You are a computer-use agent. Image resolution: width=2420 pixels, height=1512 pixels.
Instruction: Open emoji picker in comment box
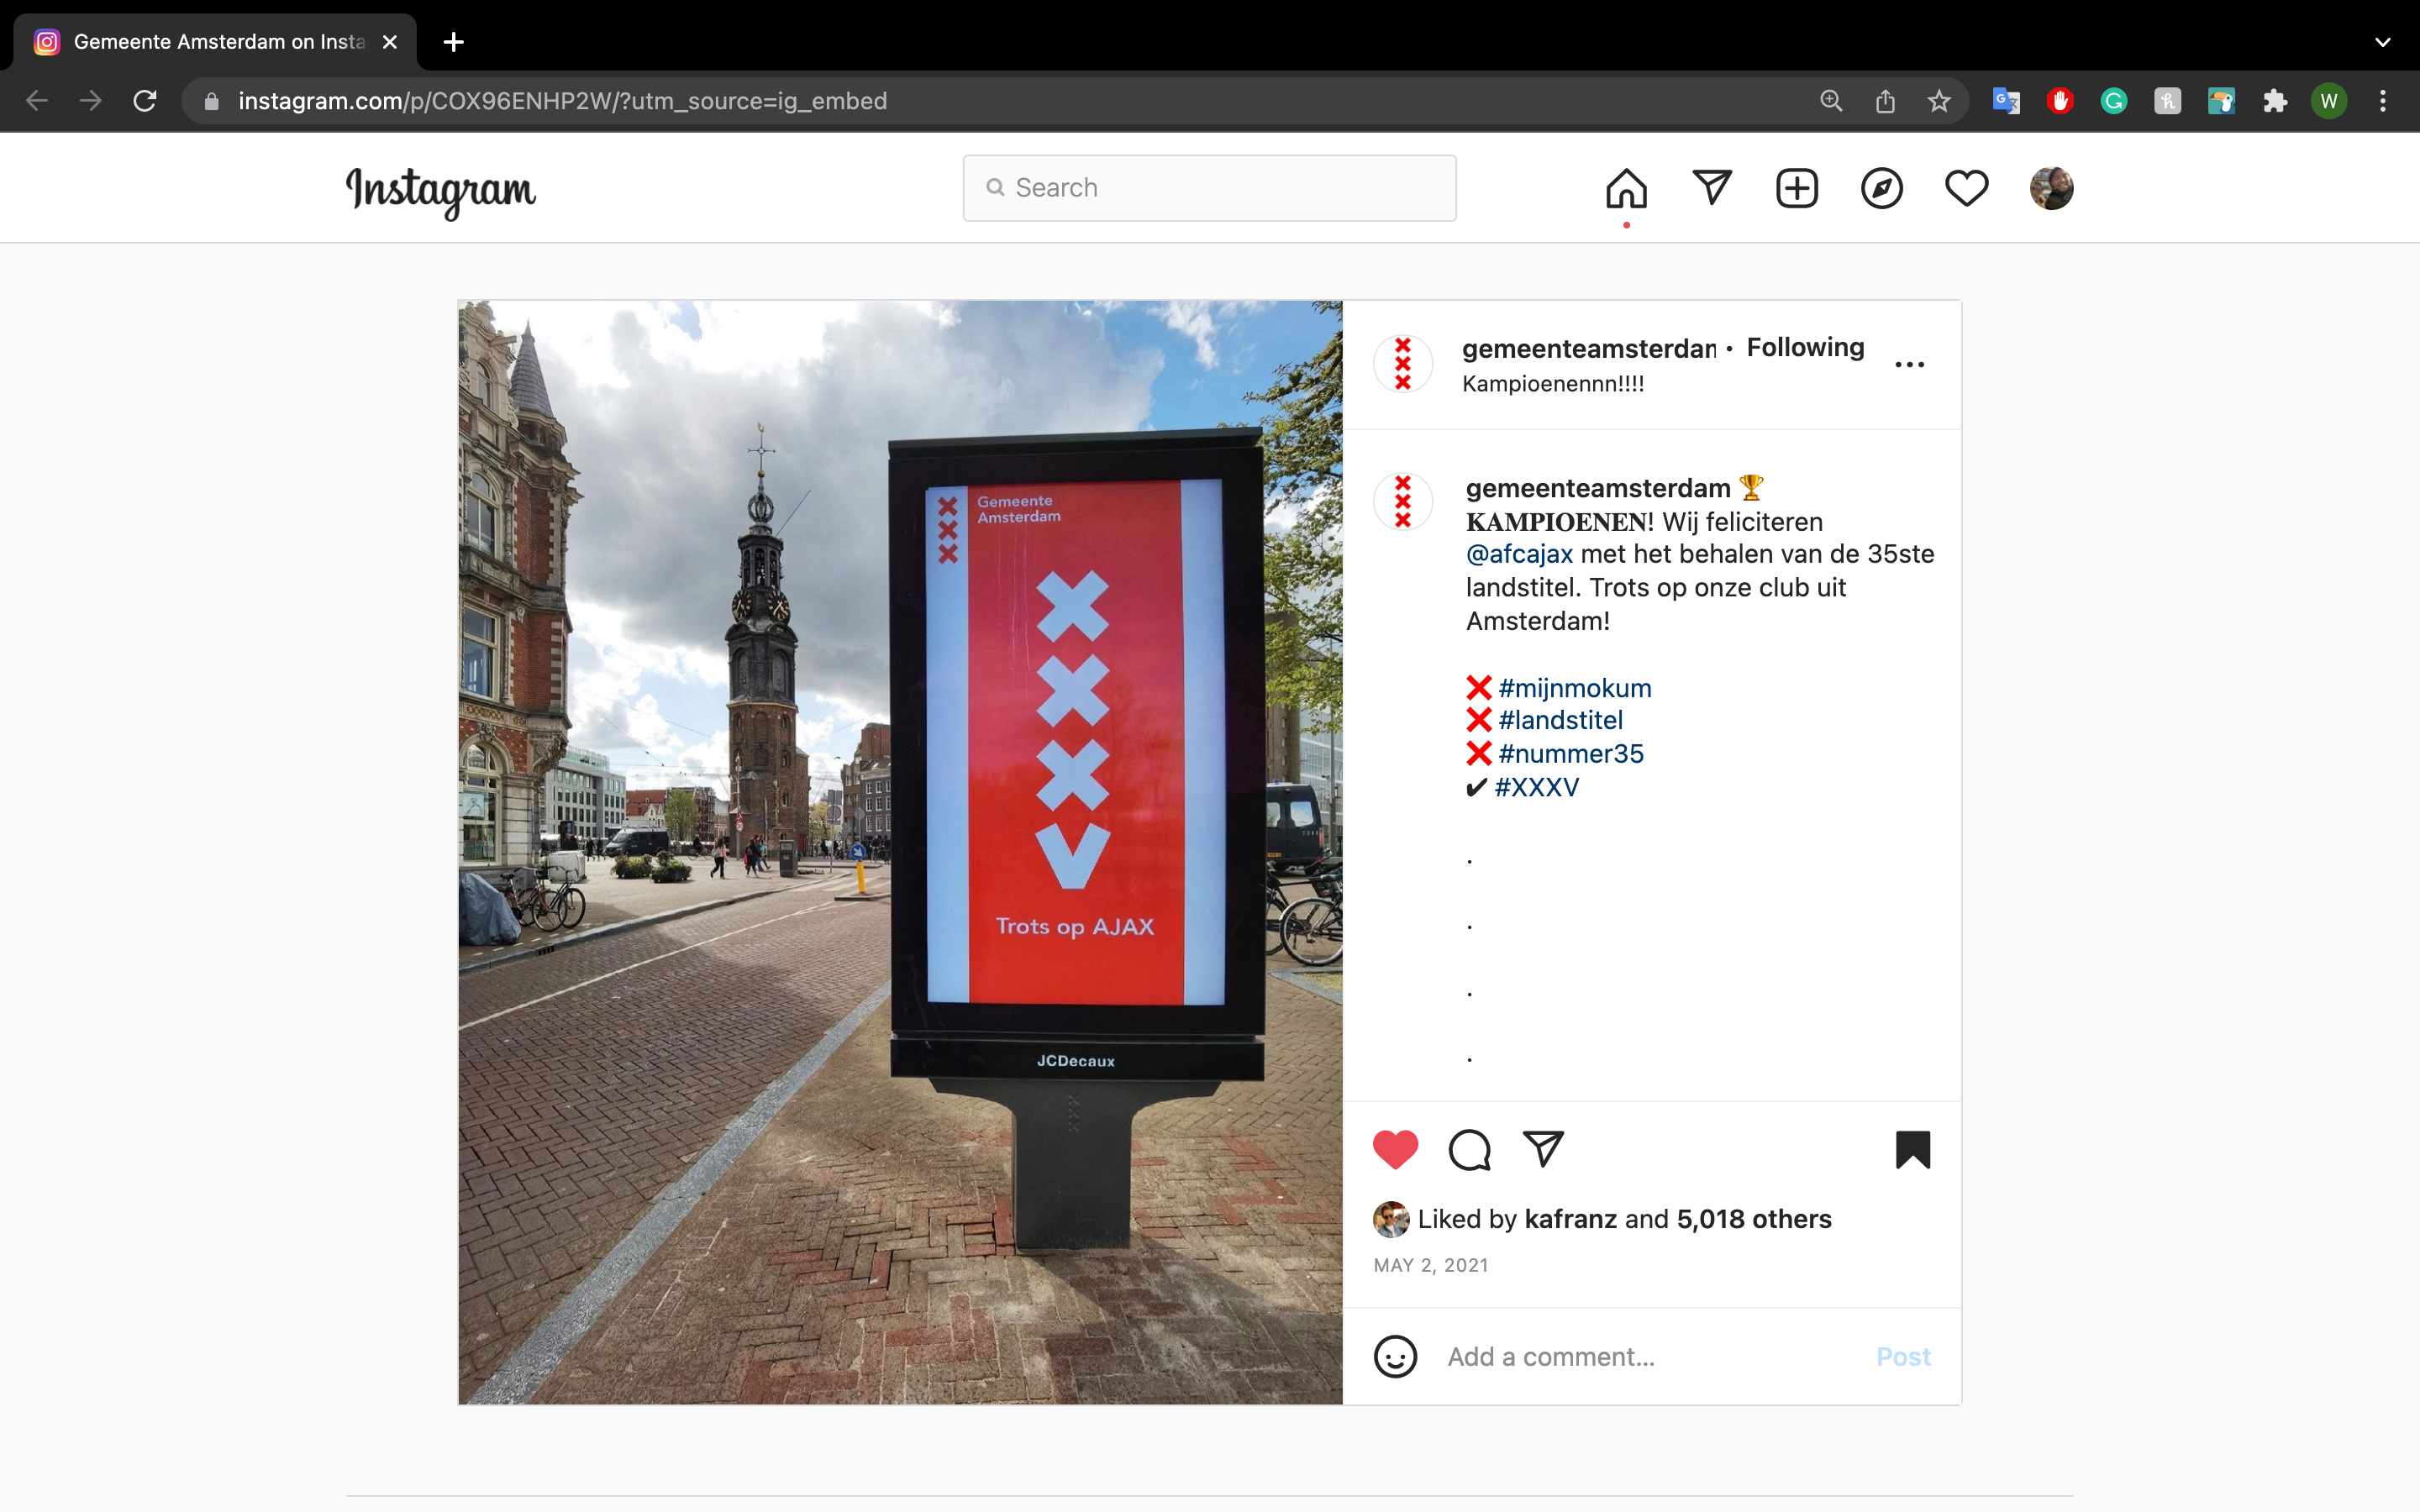click(1395, 1357)
